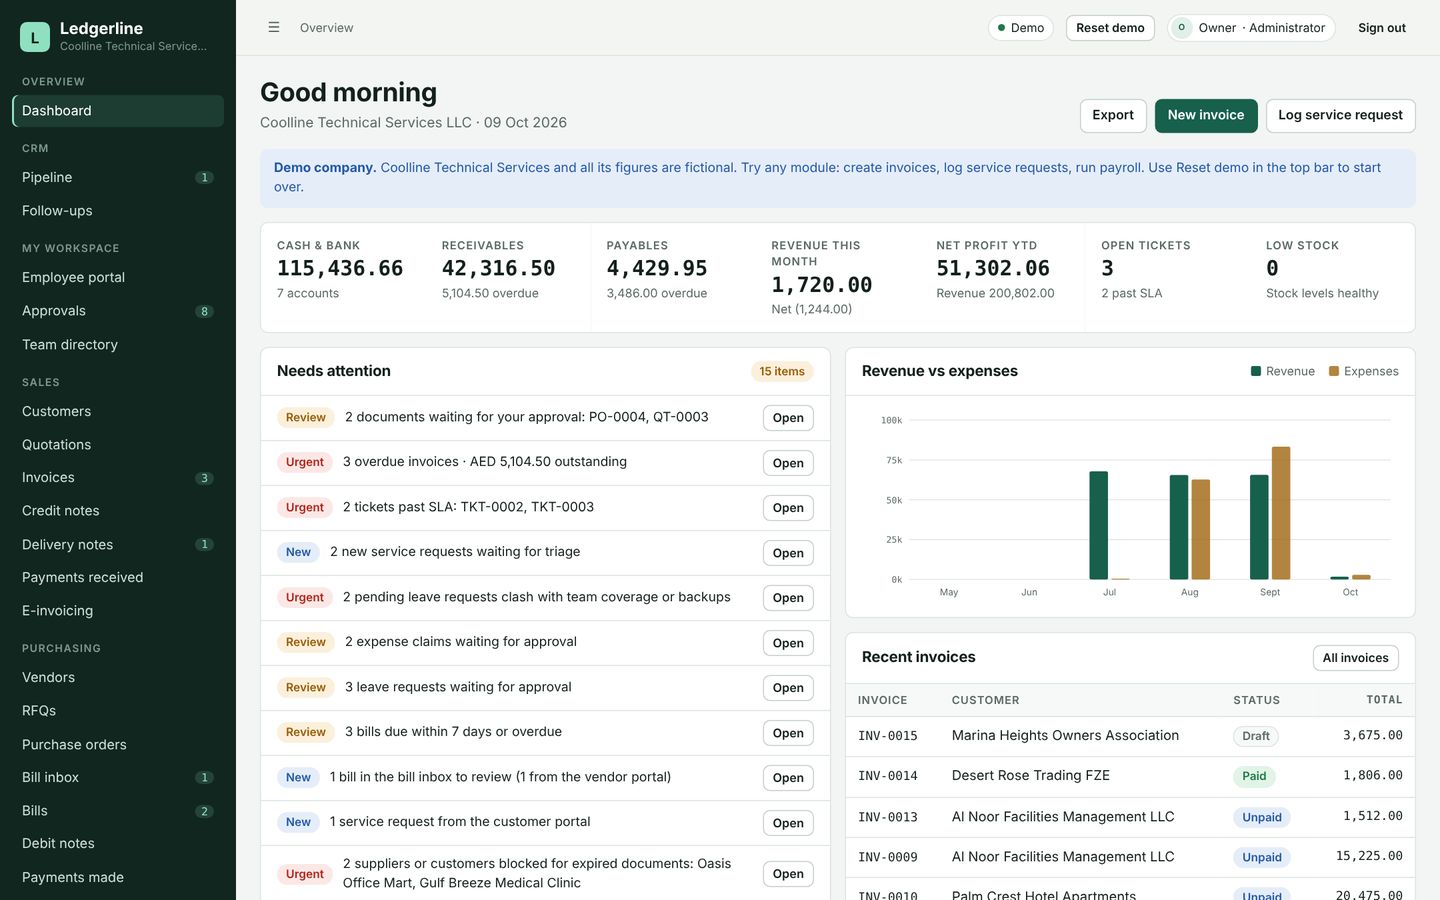Image resolution: width=1440 pixels, height=900 pixels.
Task: Open the Team directory
Action: tap(118, 345)
